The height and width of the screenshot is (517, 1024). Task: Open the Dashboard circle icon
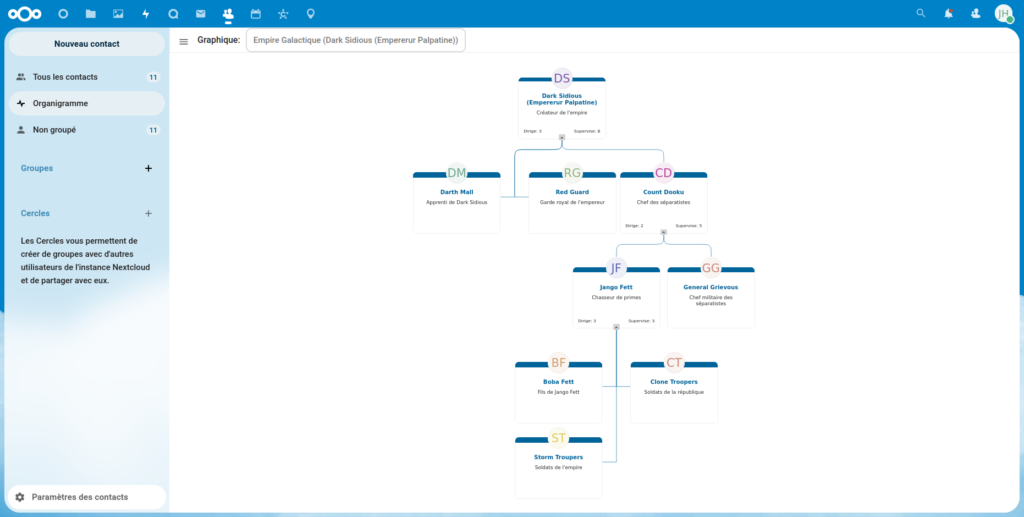coord(63,14)
